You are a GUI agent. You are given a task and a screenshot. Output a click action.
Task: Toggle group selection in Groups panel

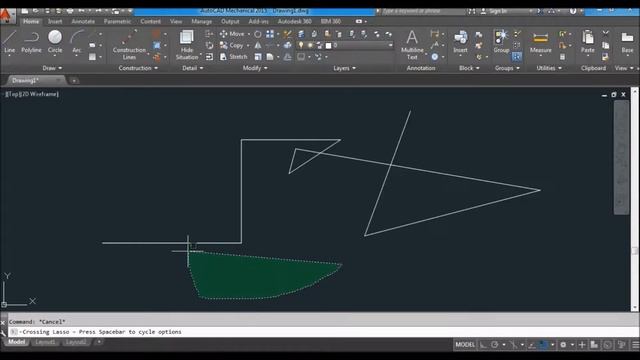point(517,57)
